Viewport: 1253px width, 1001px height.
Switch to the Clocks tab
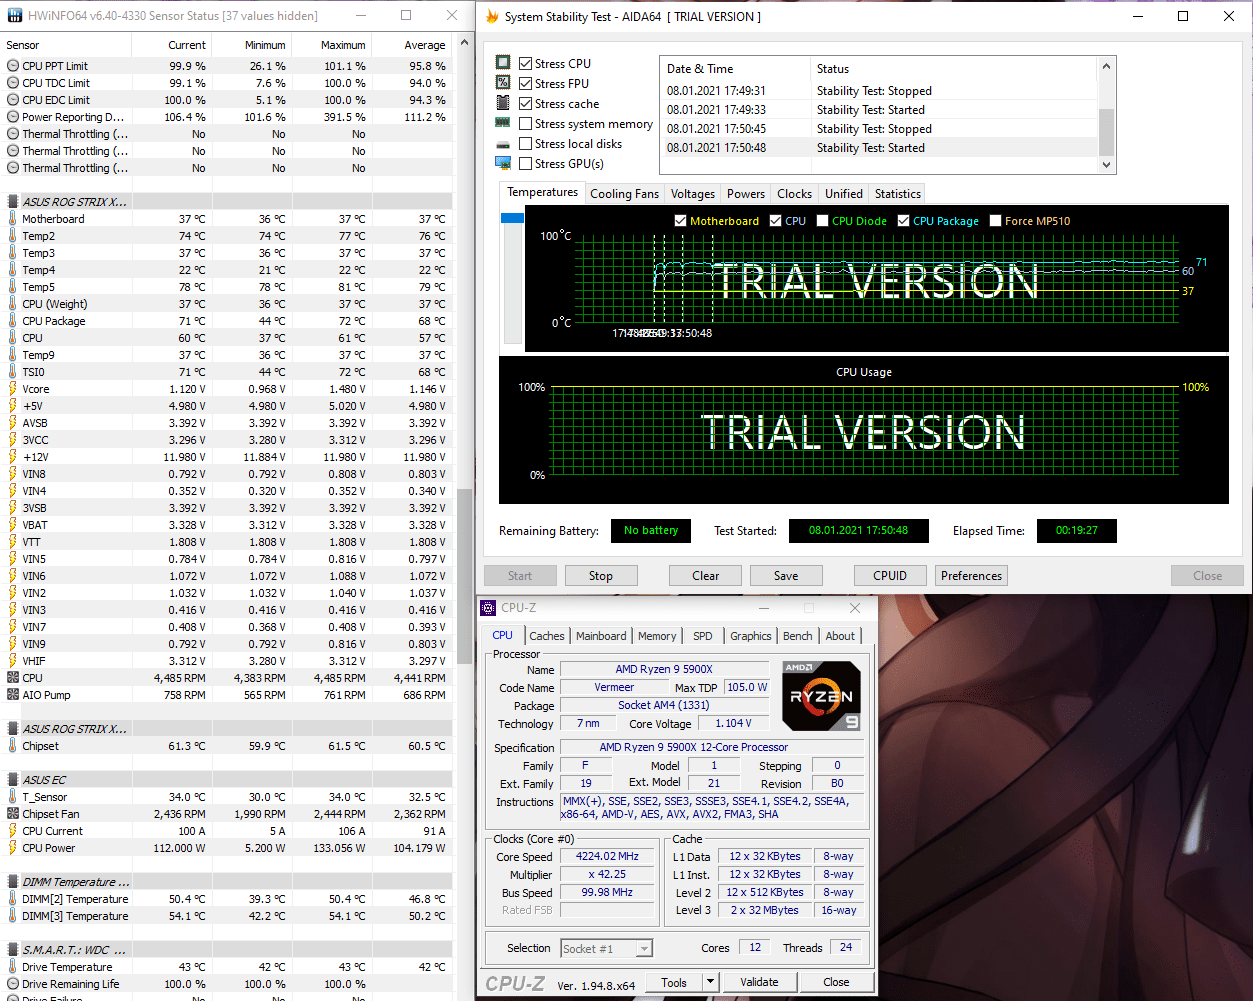795,194
